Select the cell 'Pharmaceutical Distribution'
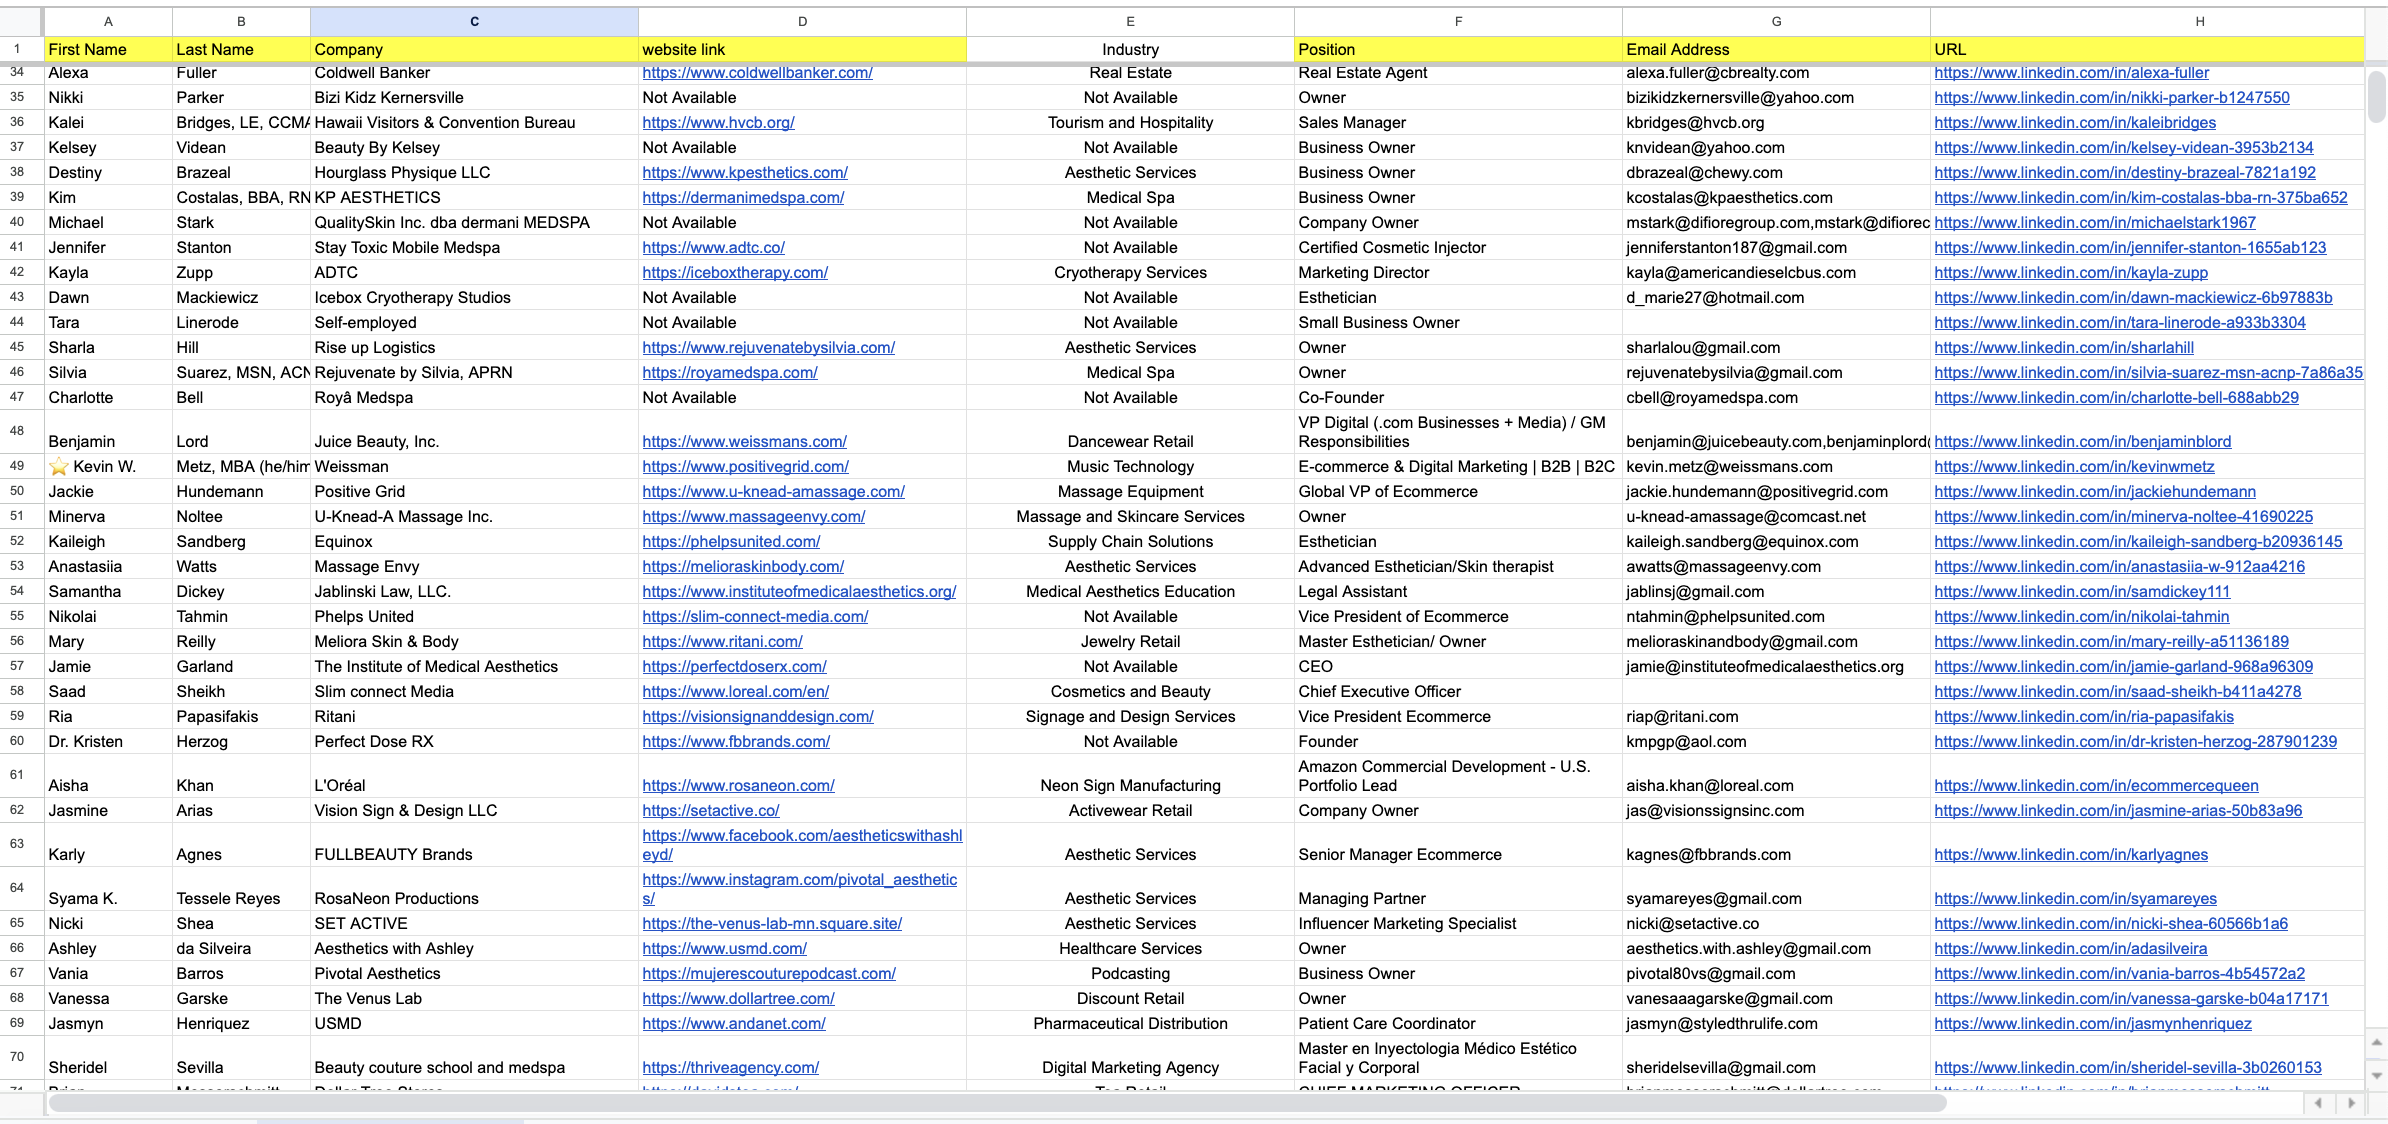 pyautogui.click(x=1130, y=1023)
